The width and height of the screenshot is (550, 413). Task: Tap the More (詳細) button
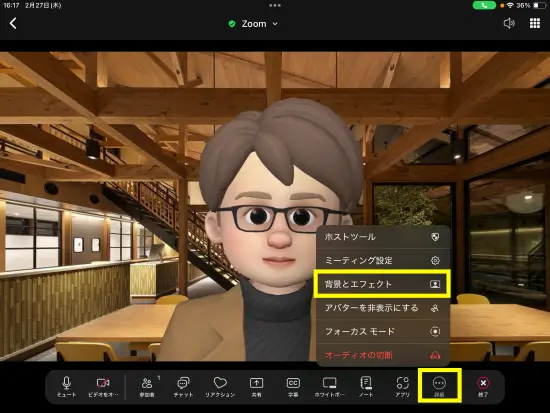point(439,386)
